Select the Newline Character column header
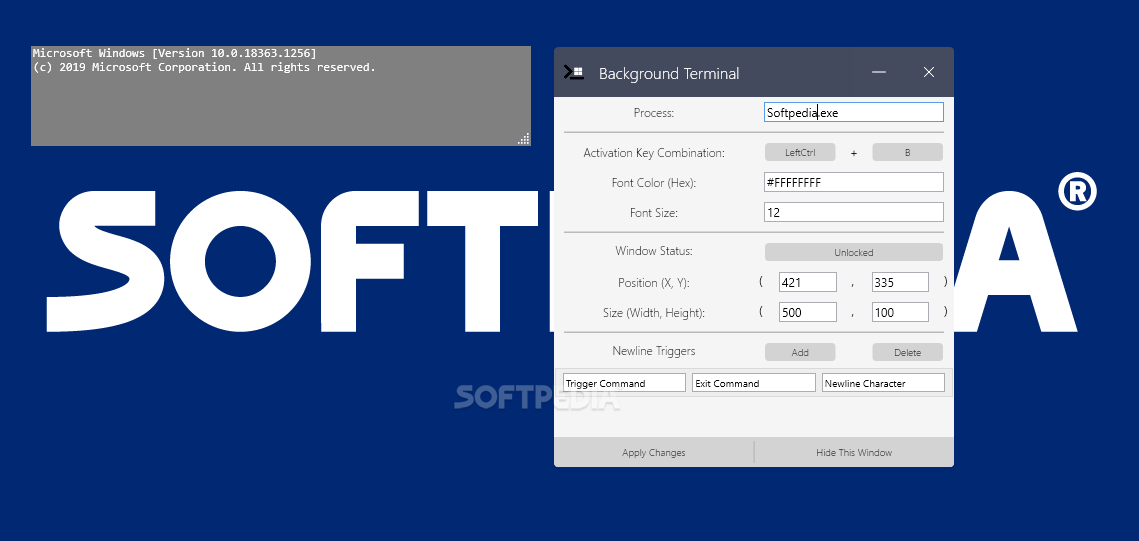 click(x=883, y=383)
